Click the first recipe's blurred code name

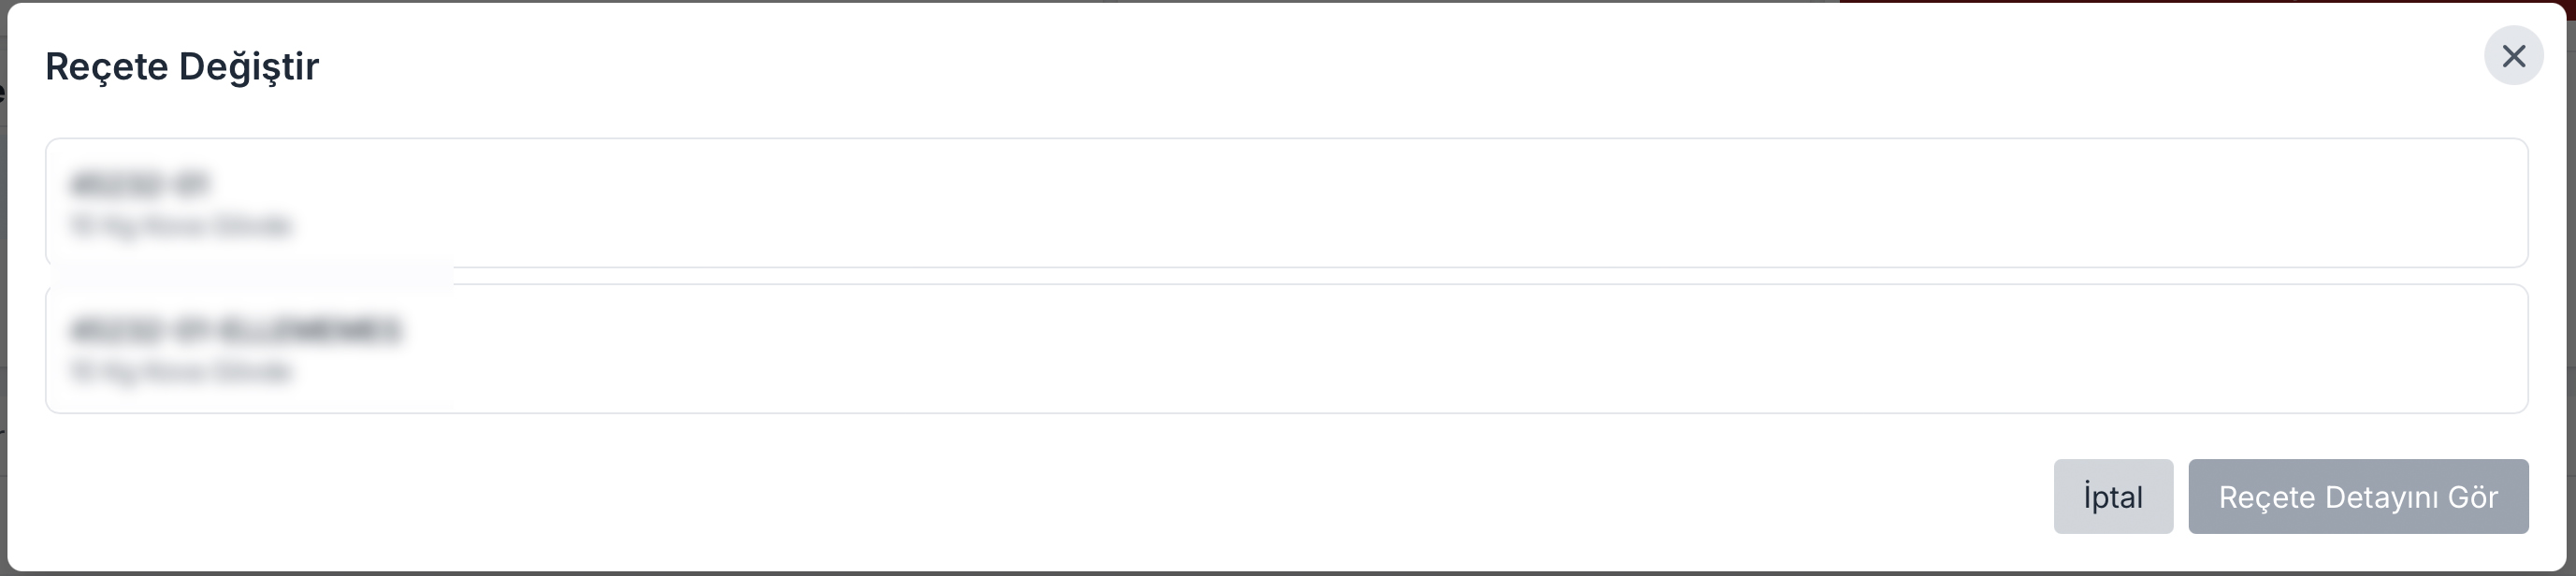[x=139, y=185]
